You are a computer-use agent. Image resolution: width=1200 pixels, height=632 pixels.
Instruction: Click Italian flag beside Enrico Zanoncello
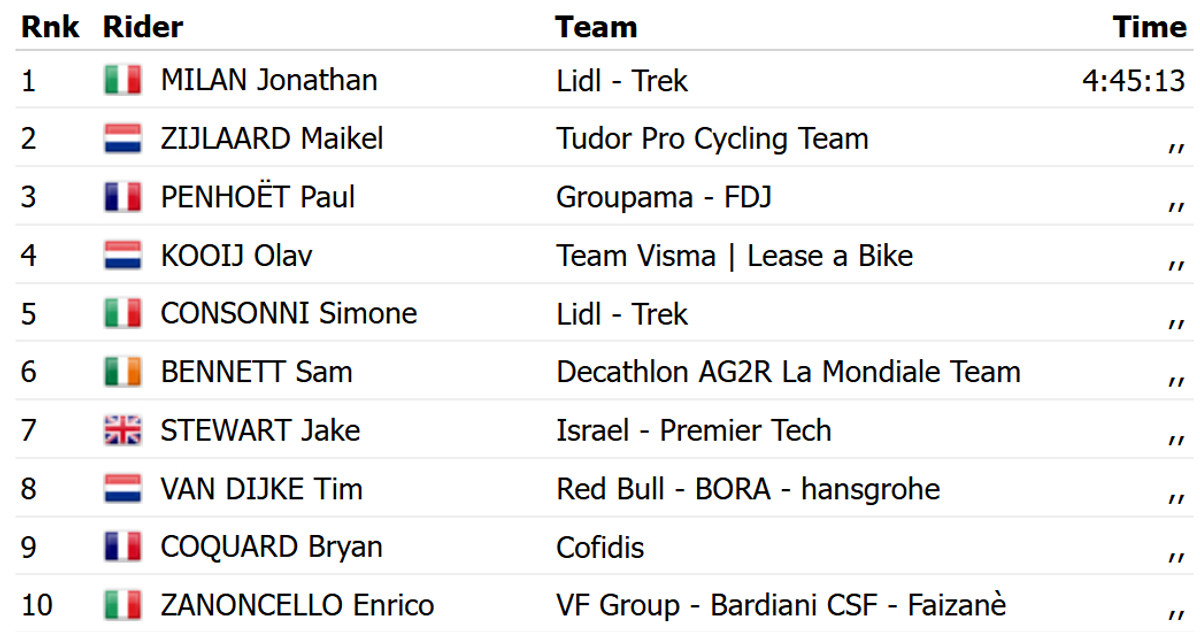point(122,605)
